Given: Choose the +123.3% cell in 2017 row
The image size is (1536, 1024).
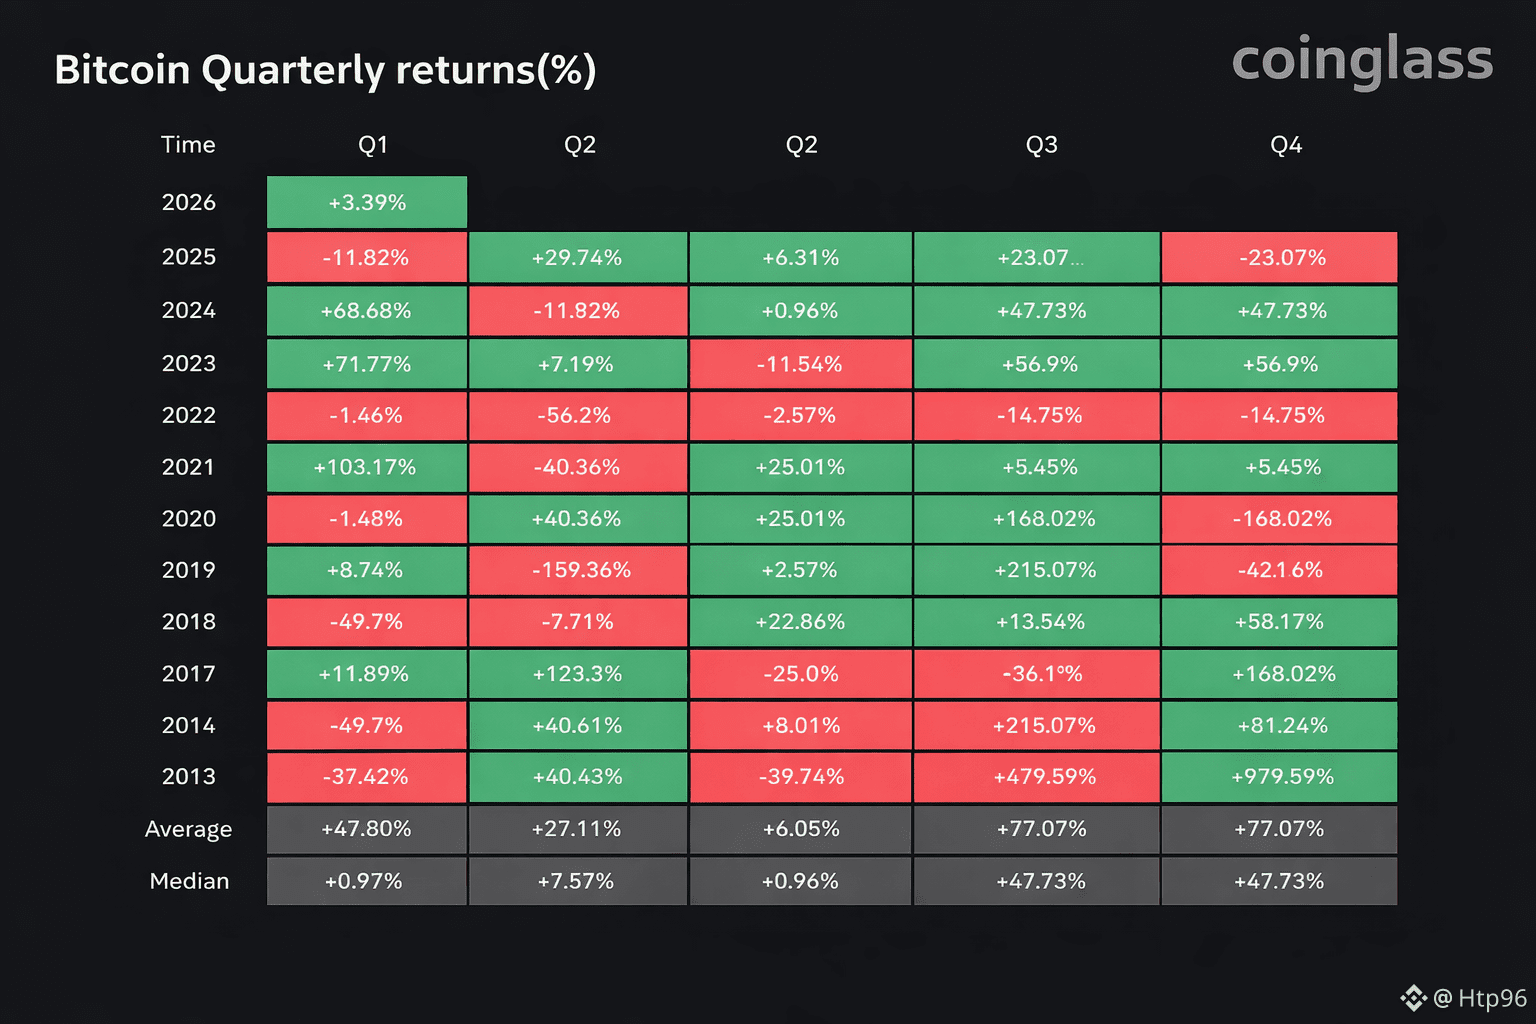Looking at the screenshot, I should point(578,674).
